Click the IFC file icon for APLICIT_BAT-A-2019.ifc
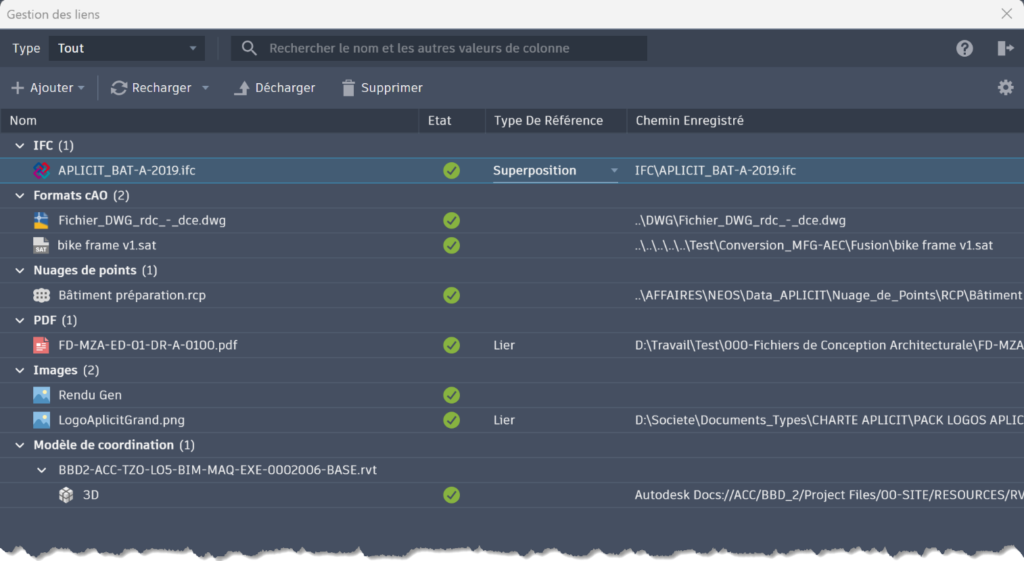Screen dimensions: 1024x561 [x=41, y=170]
